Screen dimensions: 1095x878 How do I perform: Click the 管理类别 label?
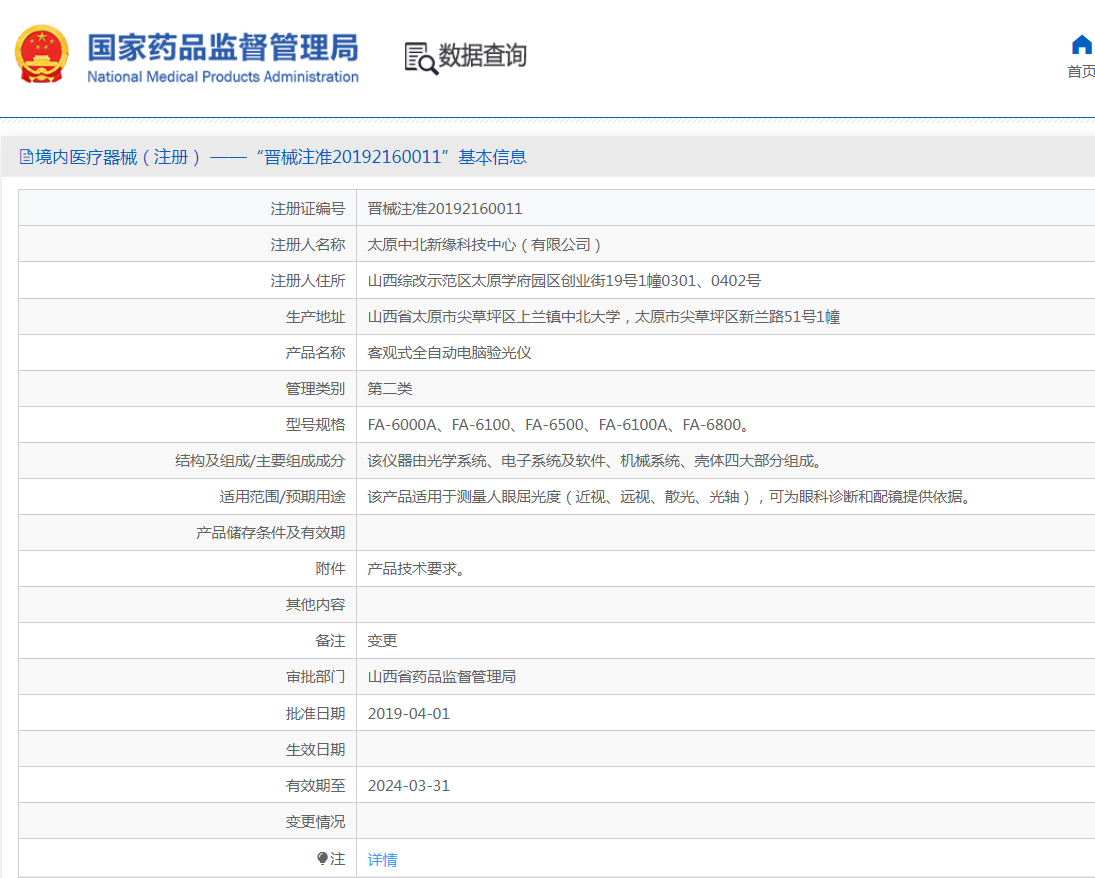point(315,389)
